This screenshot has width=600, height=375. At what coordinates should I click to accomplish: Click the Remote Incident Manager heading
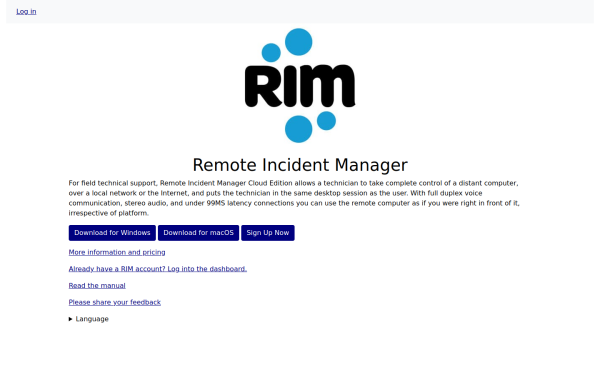pos(300,165)
